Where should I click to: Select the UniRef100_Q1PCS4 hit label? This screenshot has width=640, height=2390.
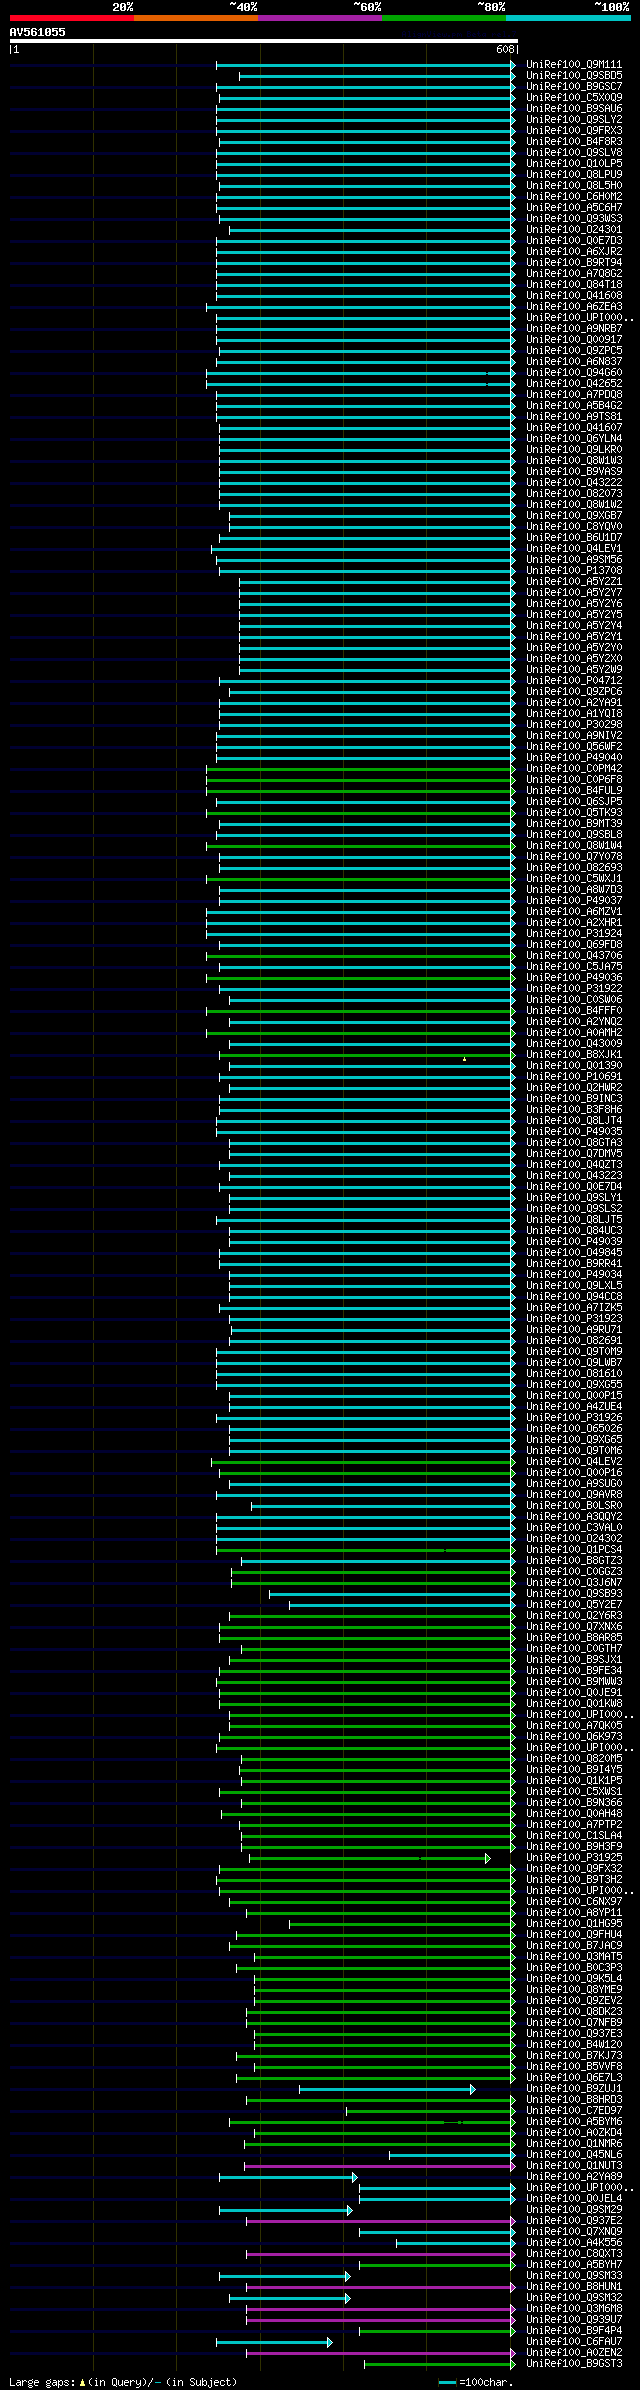tap(574, 1549)
